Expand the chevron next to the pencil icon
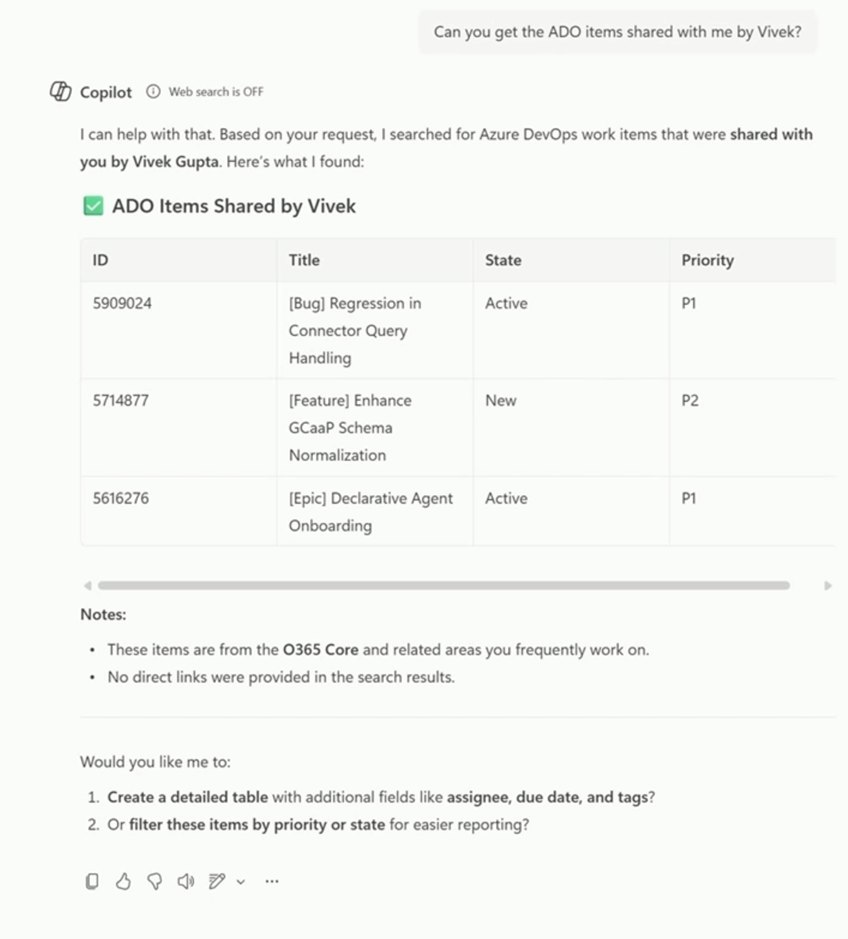This screenshot has height=939, width=848. click(240, 882)
